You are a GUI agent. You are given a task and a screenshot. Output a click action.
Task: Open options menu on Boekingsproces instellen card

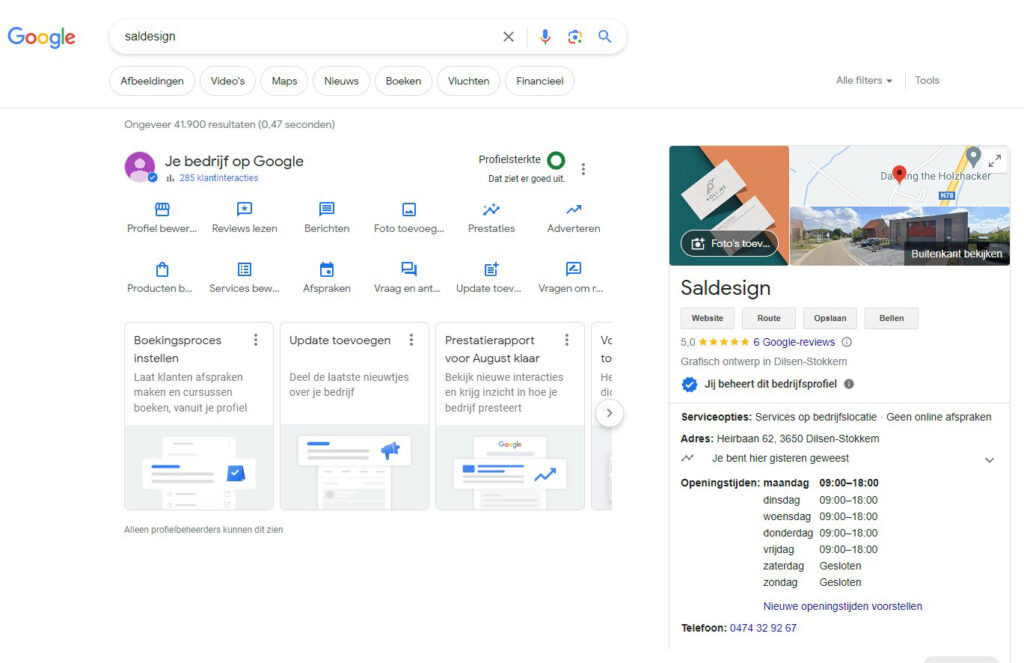point(255,340)
